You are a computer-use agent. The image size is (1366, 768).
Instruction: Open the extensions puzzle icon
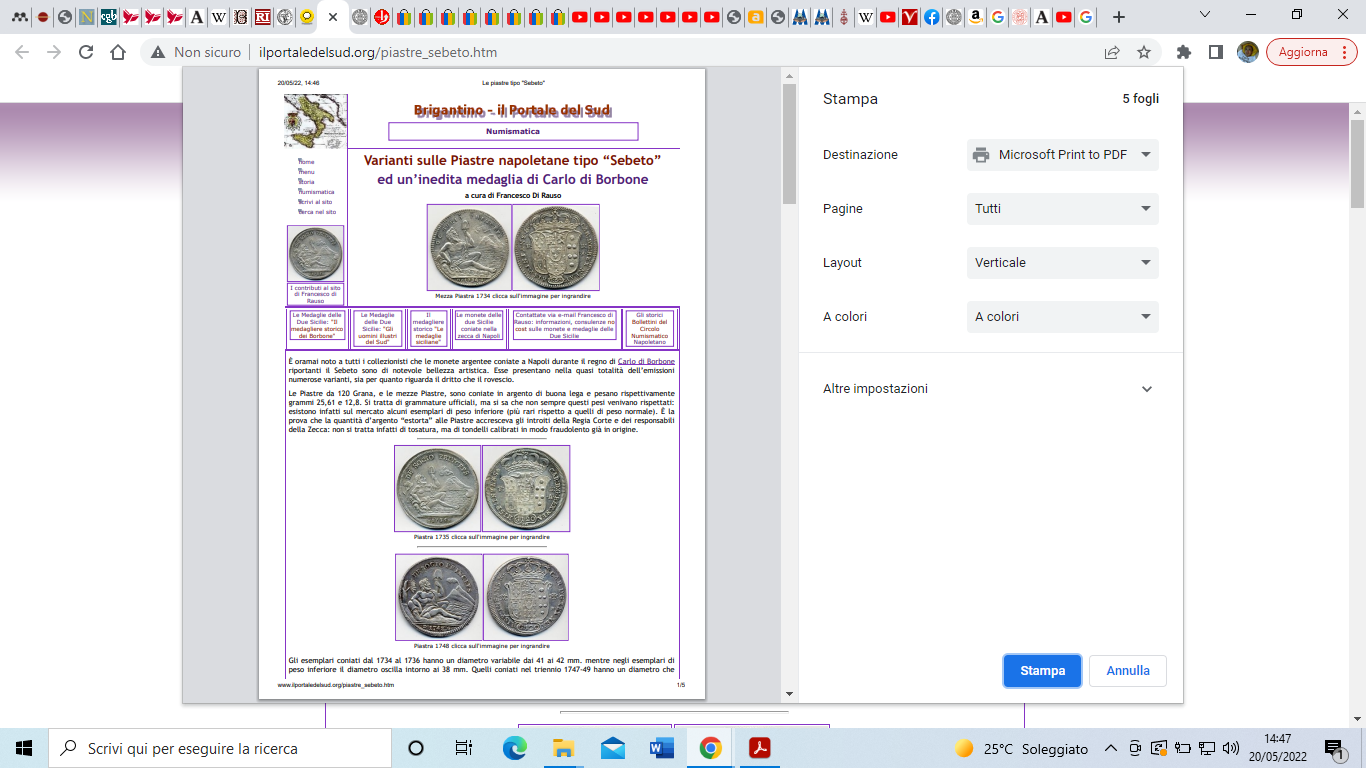click(1184, 52)
